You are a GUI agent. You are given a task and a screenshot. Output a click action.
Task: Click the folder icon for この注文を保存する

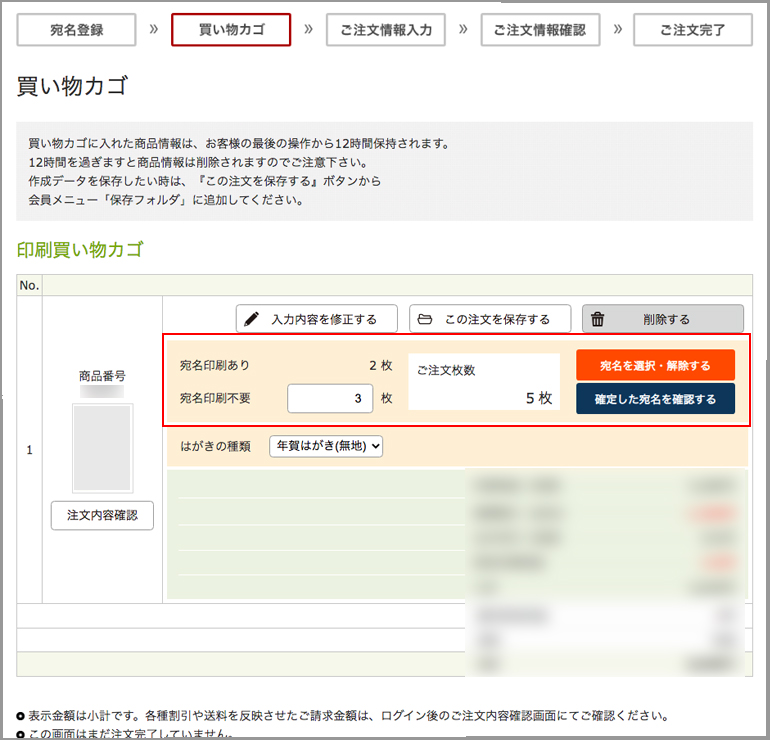point(425,319)
